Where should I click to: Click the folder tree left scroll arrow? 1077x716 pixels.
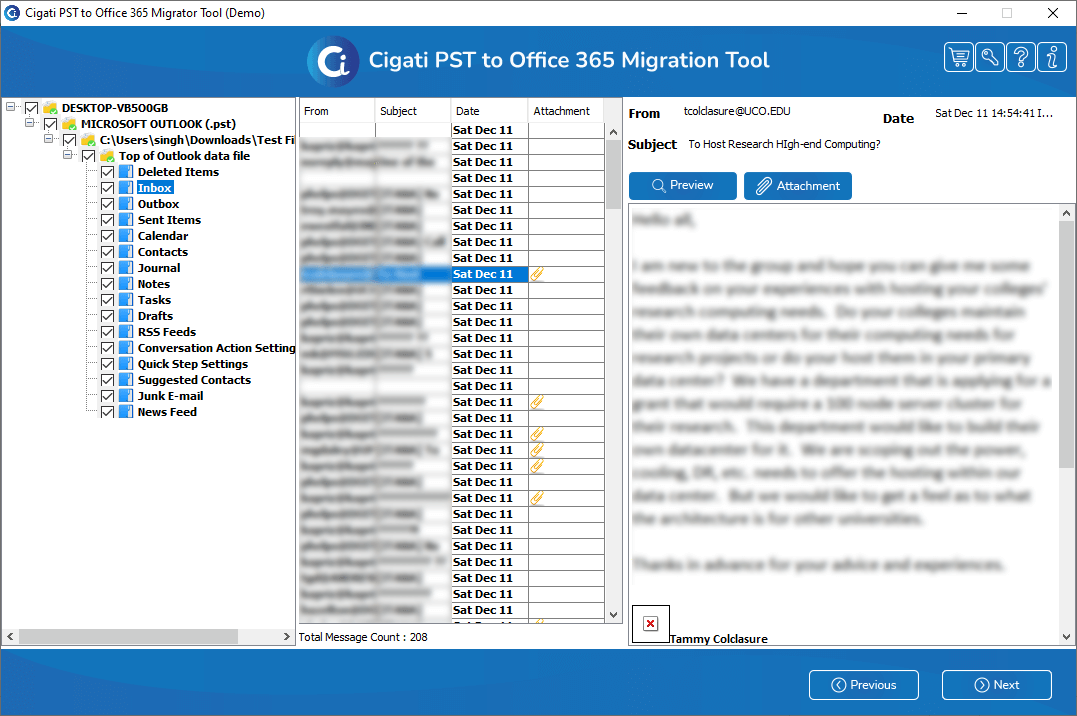point(10,636)
